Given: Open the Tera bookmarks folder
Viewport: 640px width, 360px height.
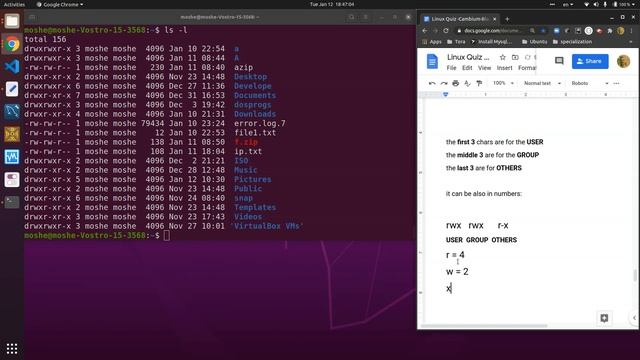Looking at the screenshot, I should coord(456,42).
